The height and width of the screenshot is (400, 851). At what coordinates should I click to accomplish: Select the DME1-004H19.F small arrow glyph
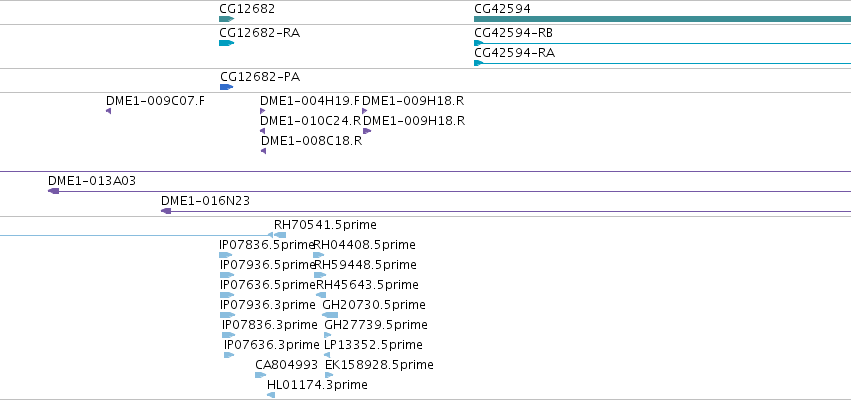263,111
